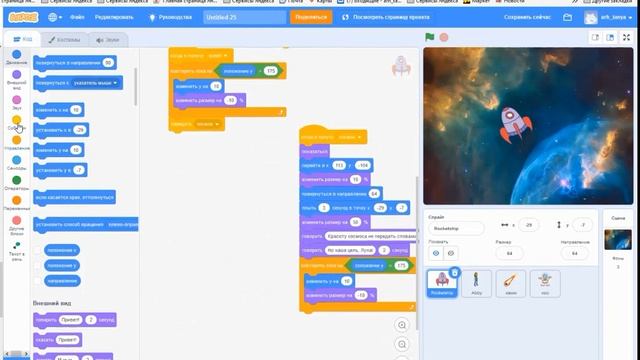
Task: Select the stage backdrop thumbnail
Action: click(618, 240)
